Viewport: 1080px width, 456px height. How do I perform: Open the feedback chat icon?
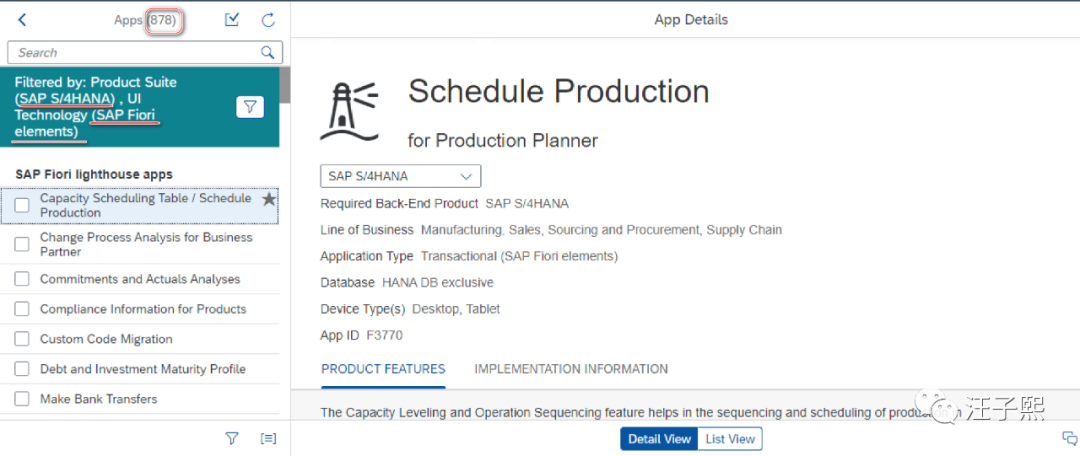tap(1069, 438)
